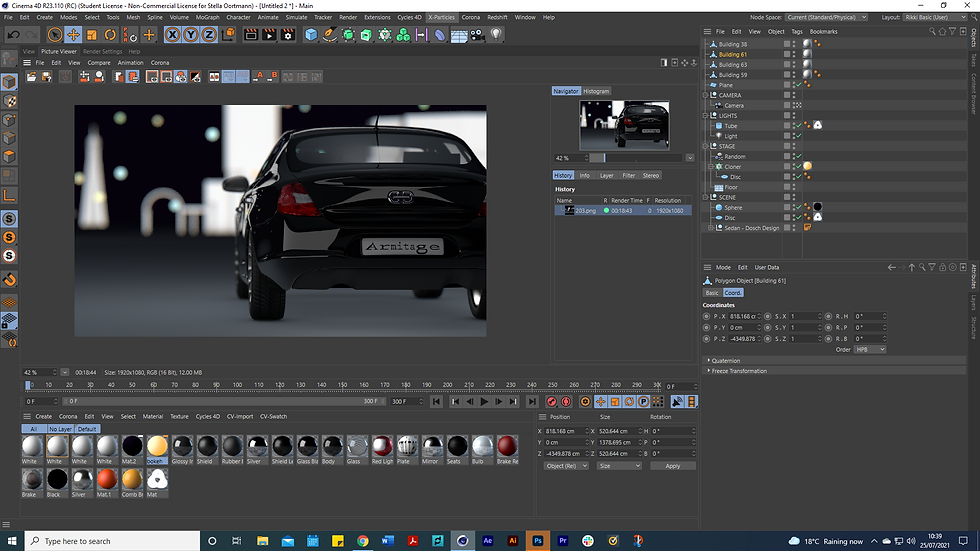The width and height of the screenshot is (980, 551).
Task: Toggle Plane object enabled checkmark
Action: 798,85
